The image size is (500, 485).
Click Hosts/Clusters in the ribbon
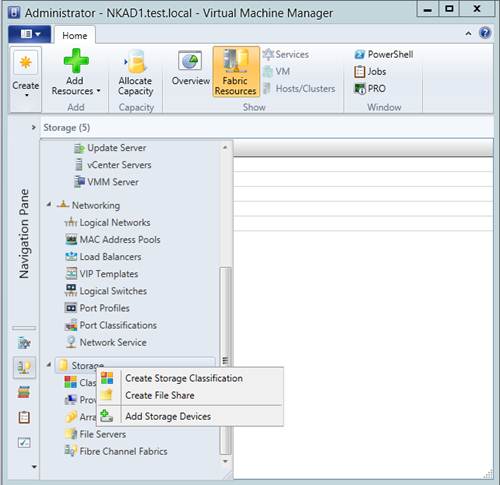pyautogui.click(x=299, y=88)
